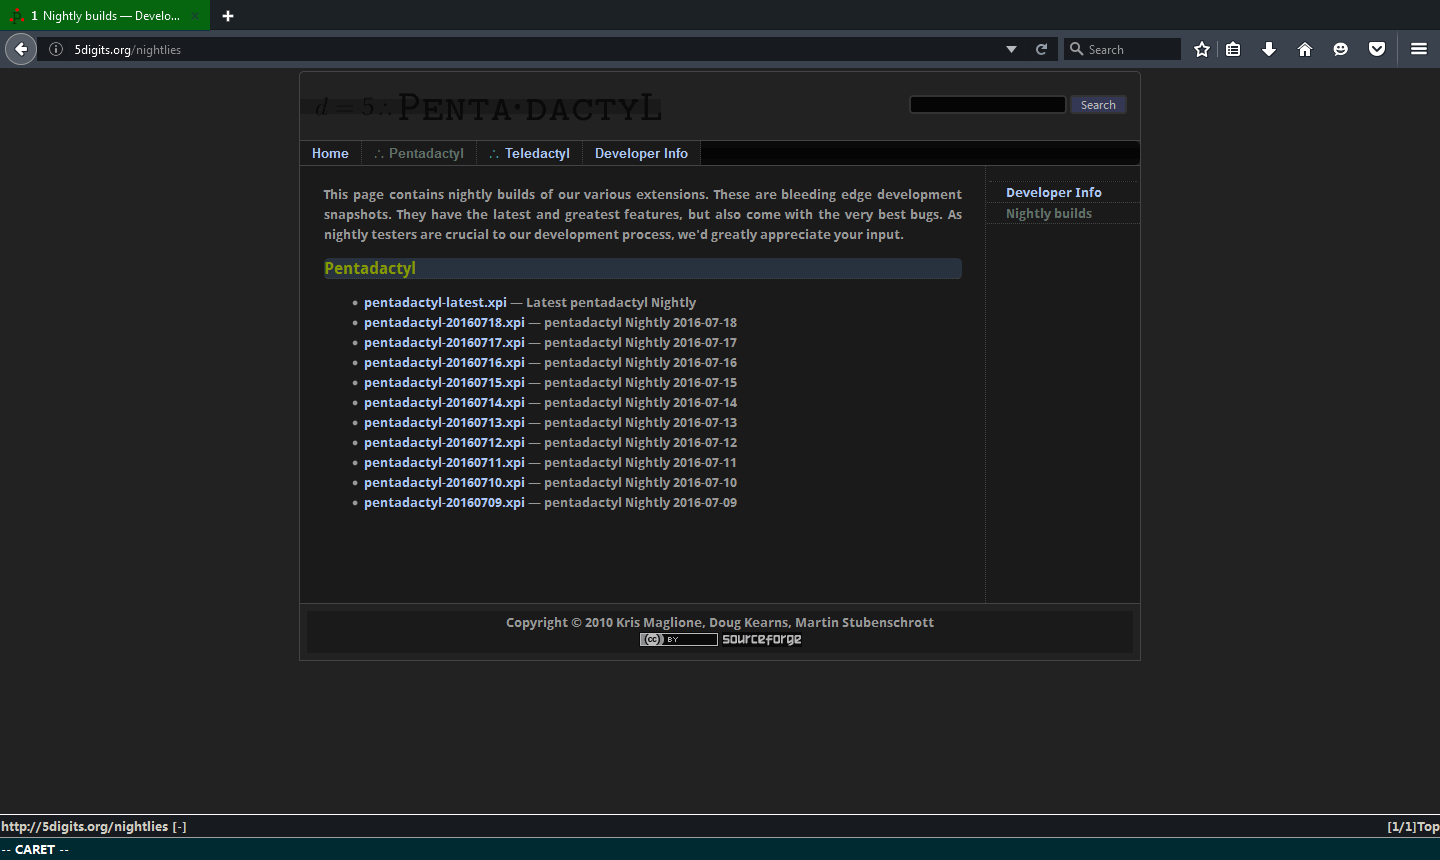Download pentadactyl-20160711.xpi
The width and height of the screenshot is (1440, 860).
tap(444, 462)
